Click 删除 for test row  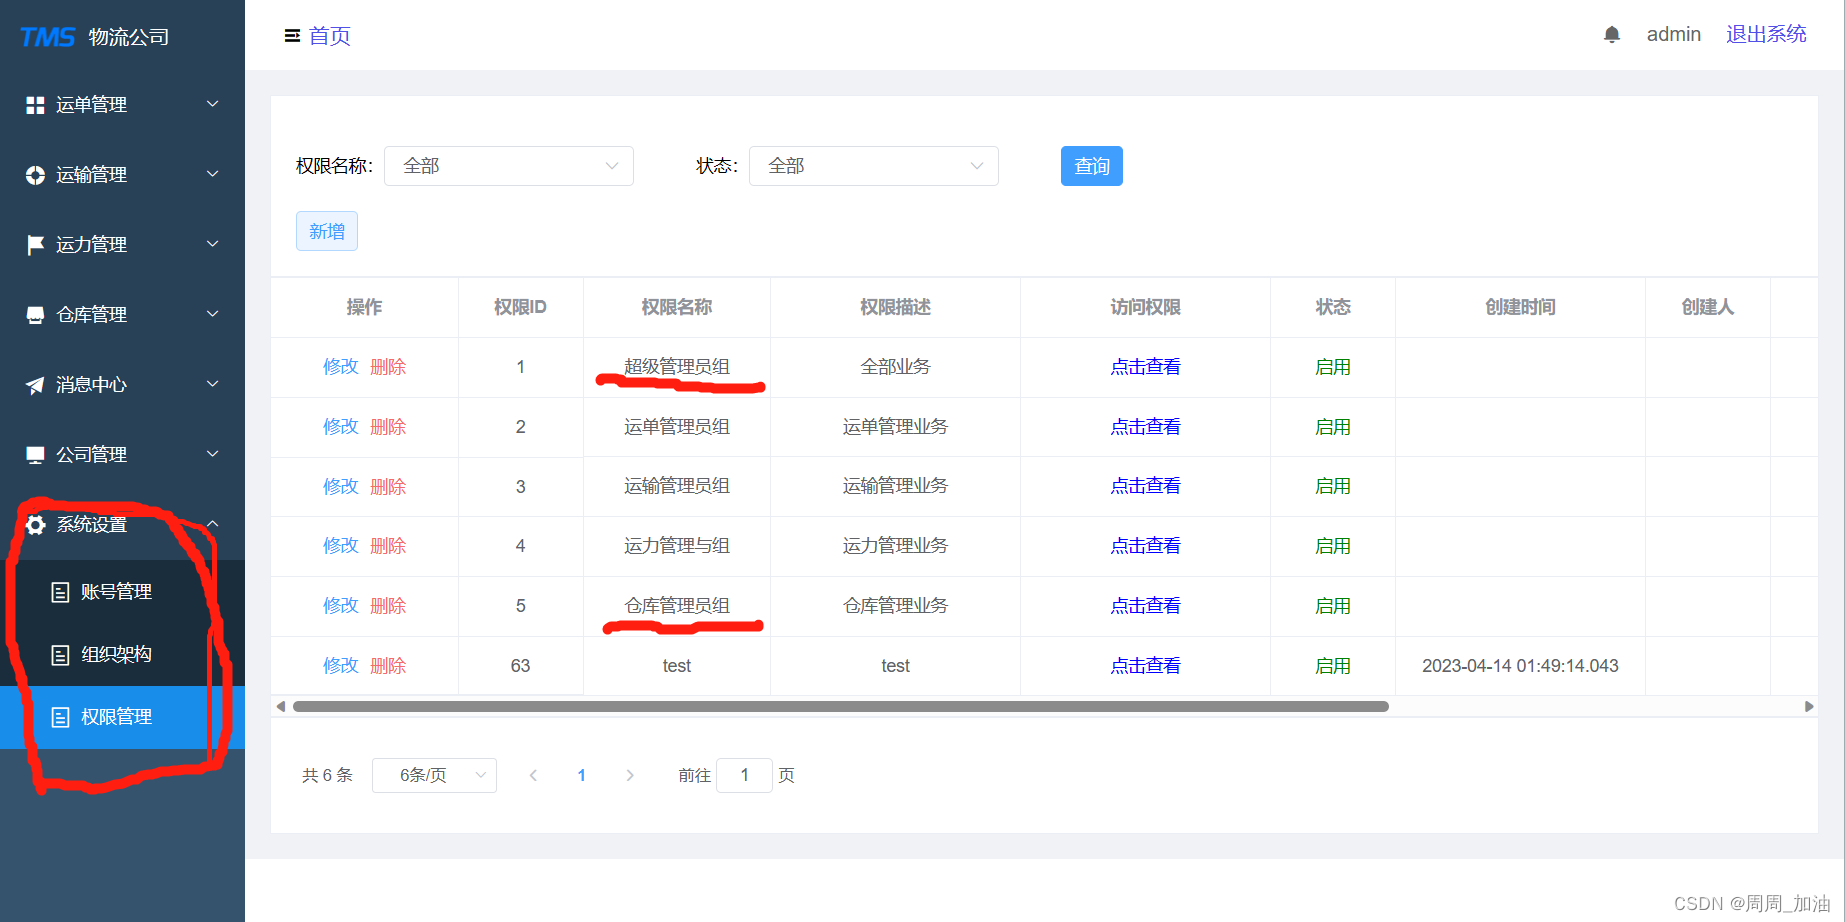[x=388, y=666]
